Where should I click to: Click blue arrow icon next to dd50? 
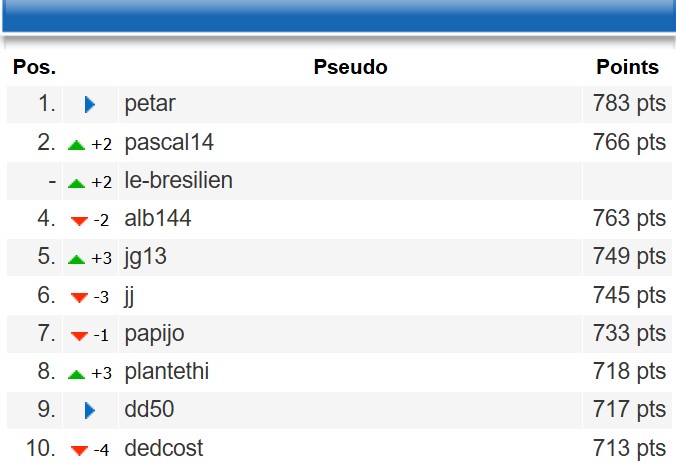coord(89,410)
